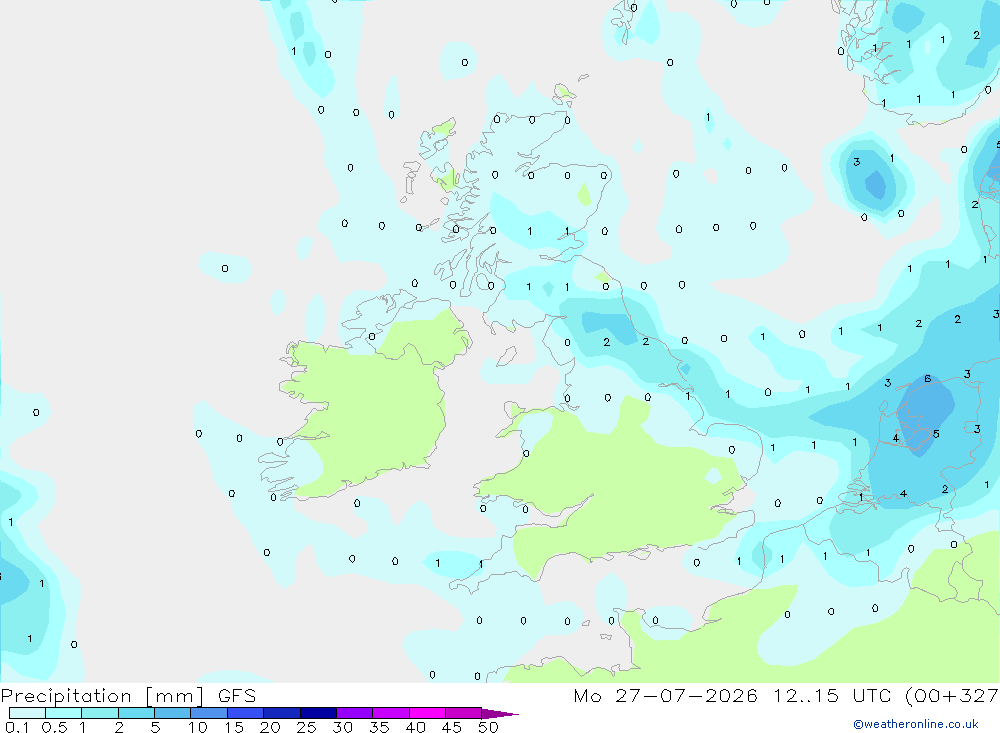Click the forecast offset '(00+327' text
The image size is (1000, 733).
pos(952,695)
